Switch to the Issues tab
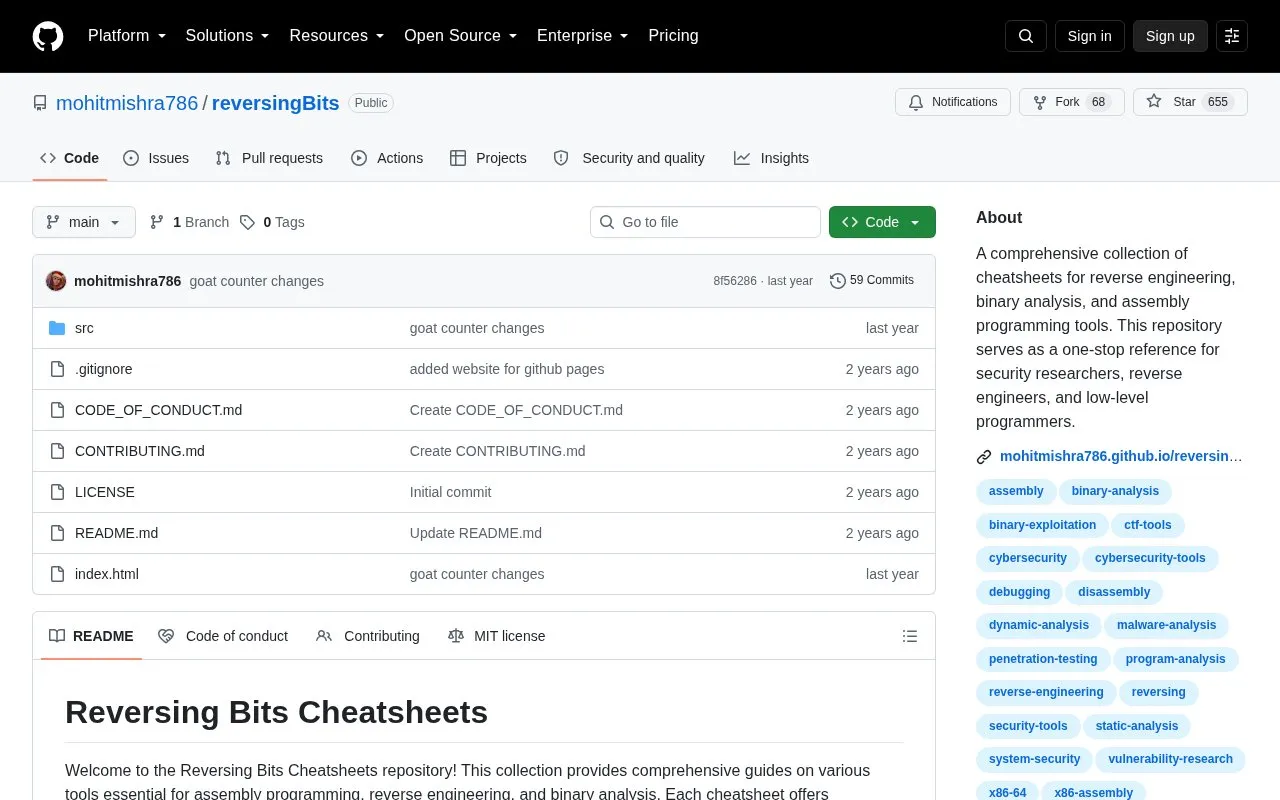This screenshot has height=800, width=1280. [x=156, y=158]
